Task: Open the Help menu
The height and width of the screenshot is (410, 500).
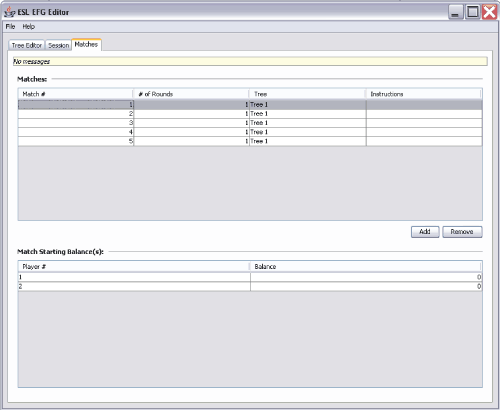Action: tap(29, 26)
